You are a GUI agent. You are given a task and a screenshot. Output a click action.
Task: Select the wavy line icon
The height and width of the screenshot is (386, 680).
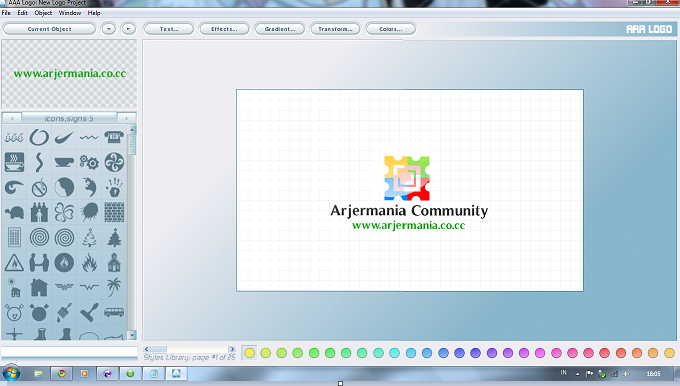click(89, 138)
